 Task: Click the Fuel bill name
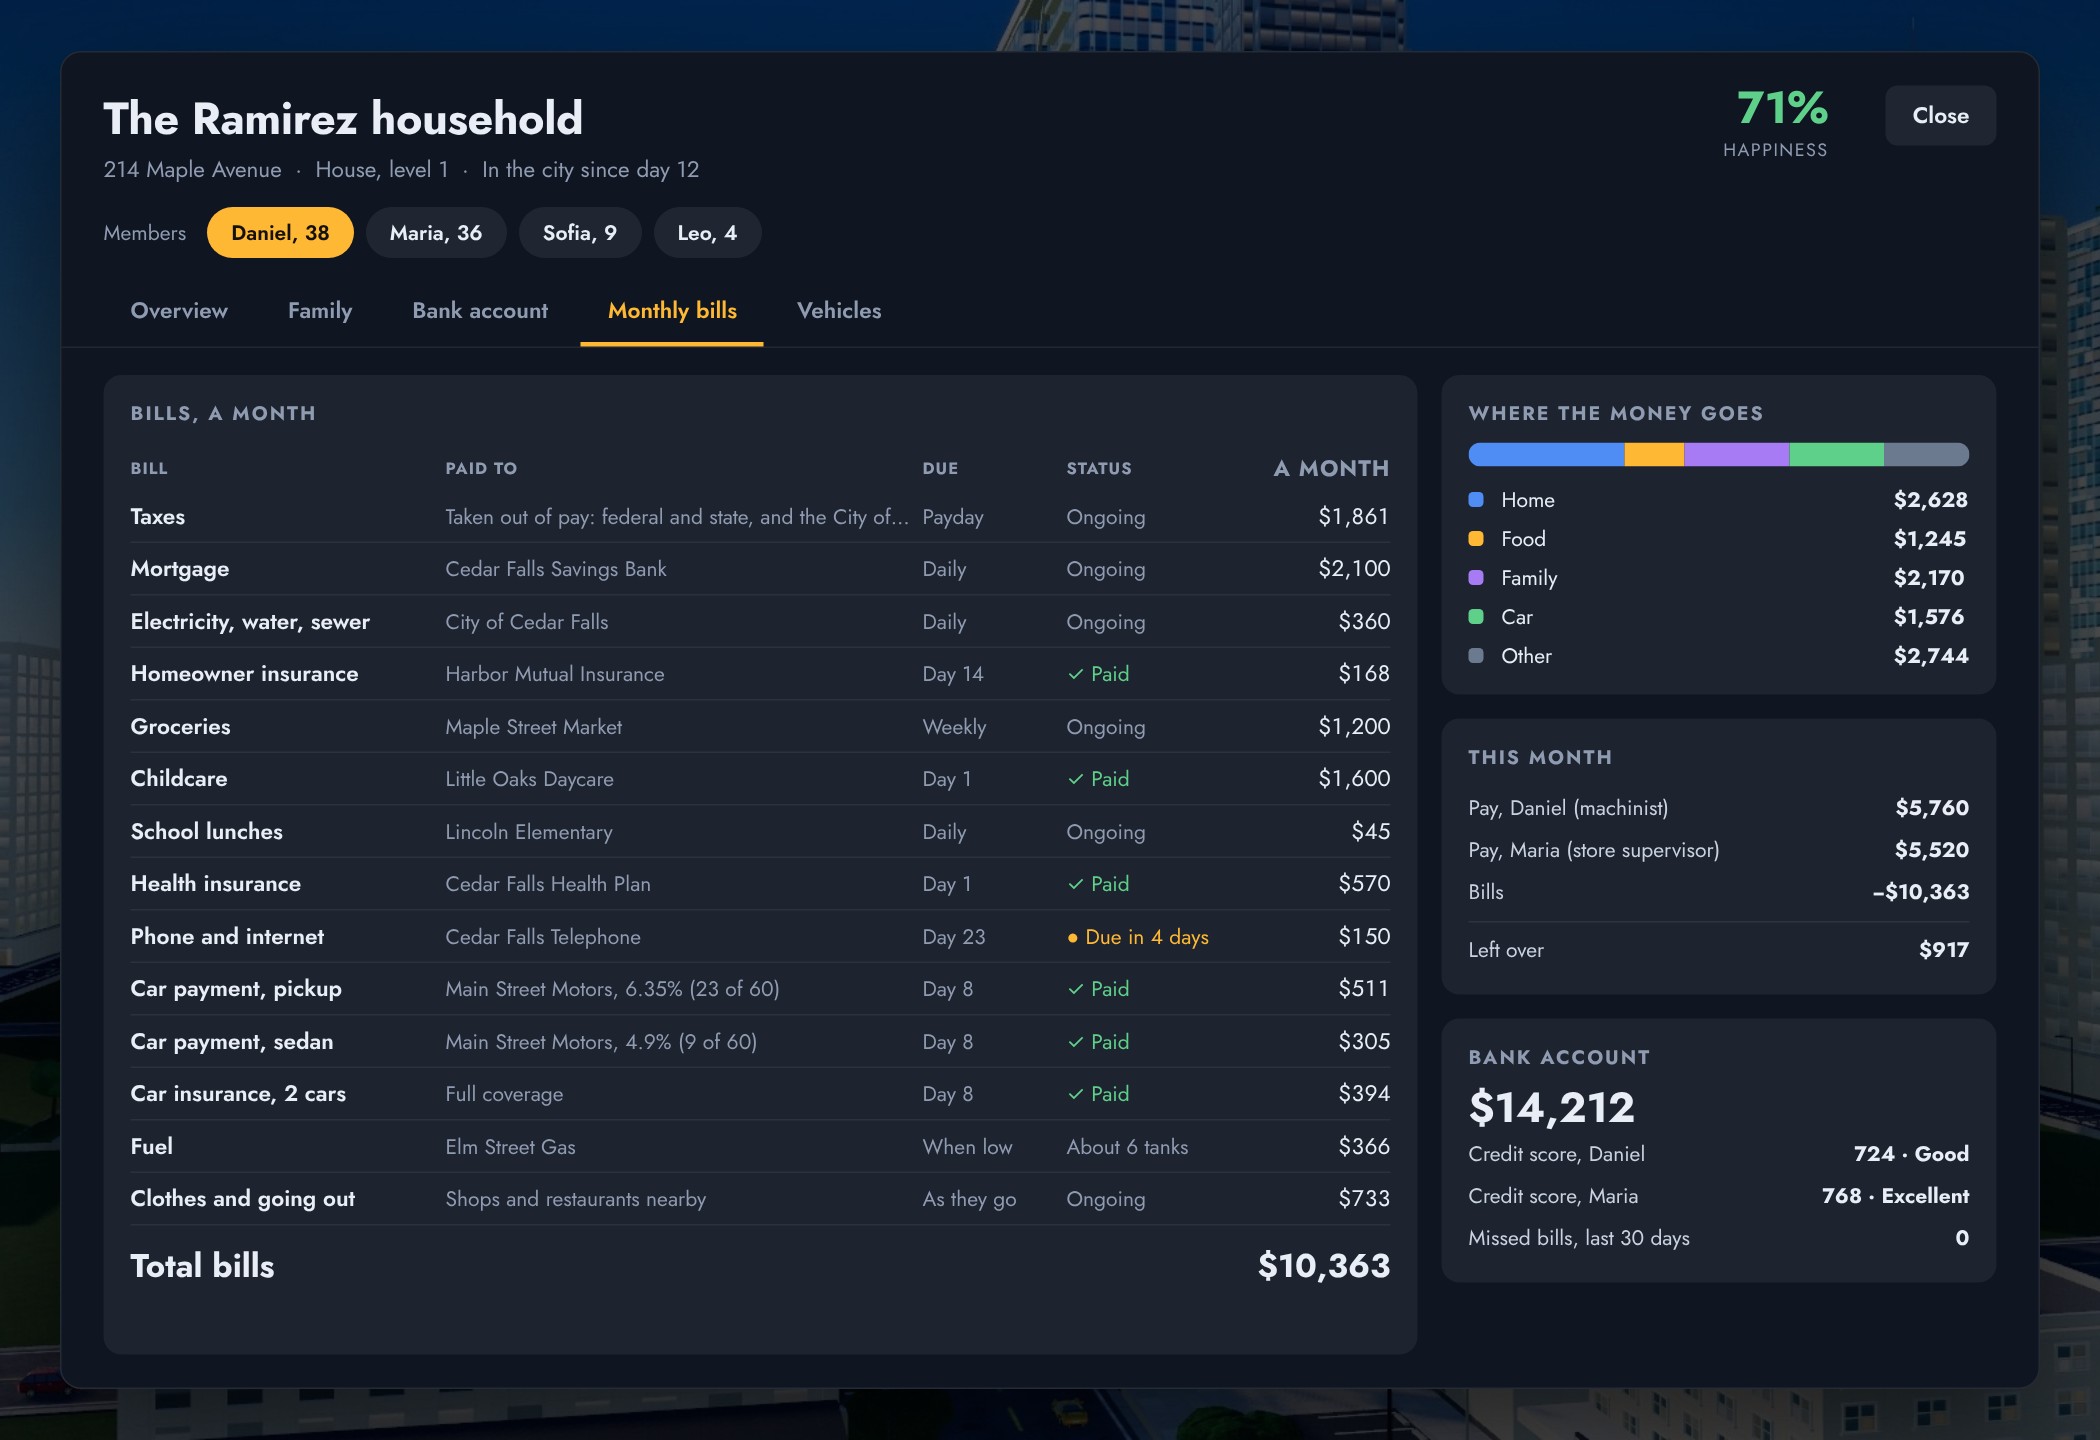[x=152, y=1147]
